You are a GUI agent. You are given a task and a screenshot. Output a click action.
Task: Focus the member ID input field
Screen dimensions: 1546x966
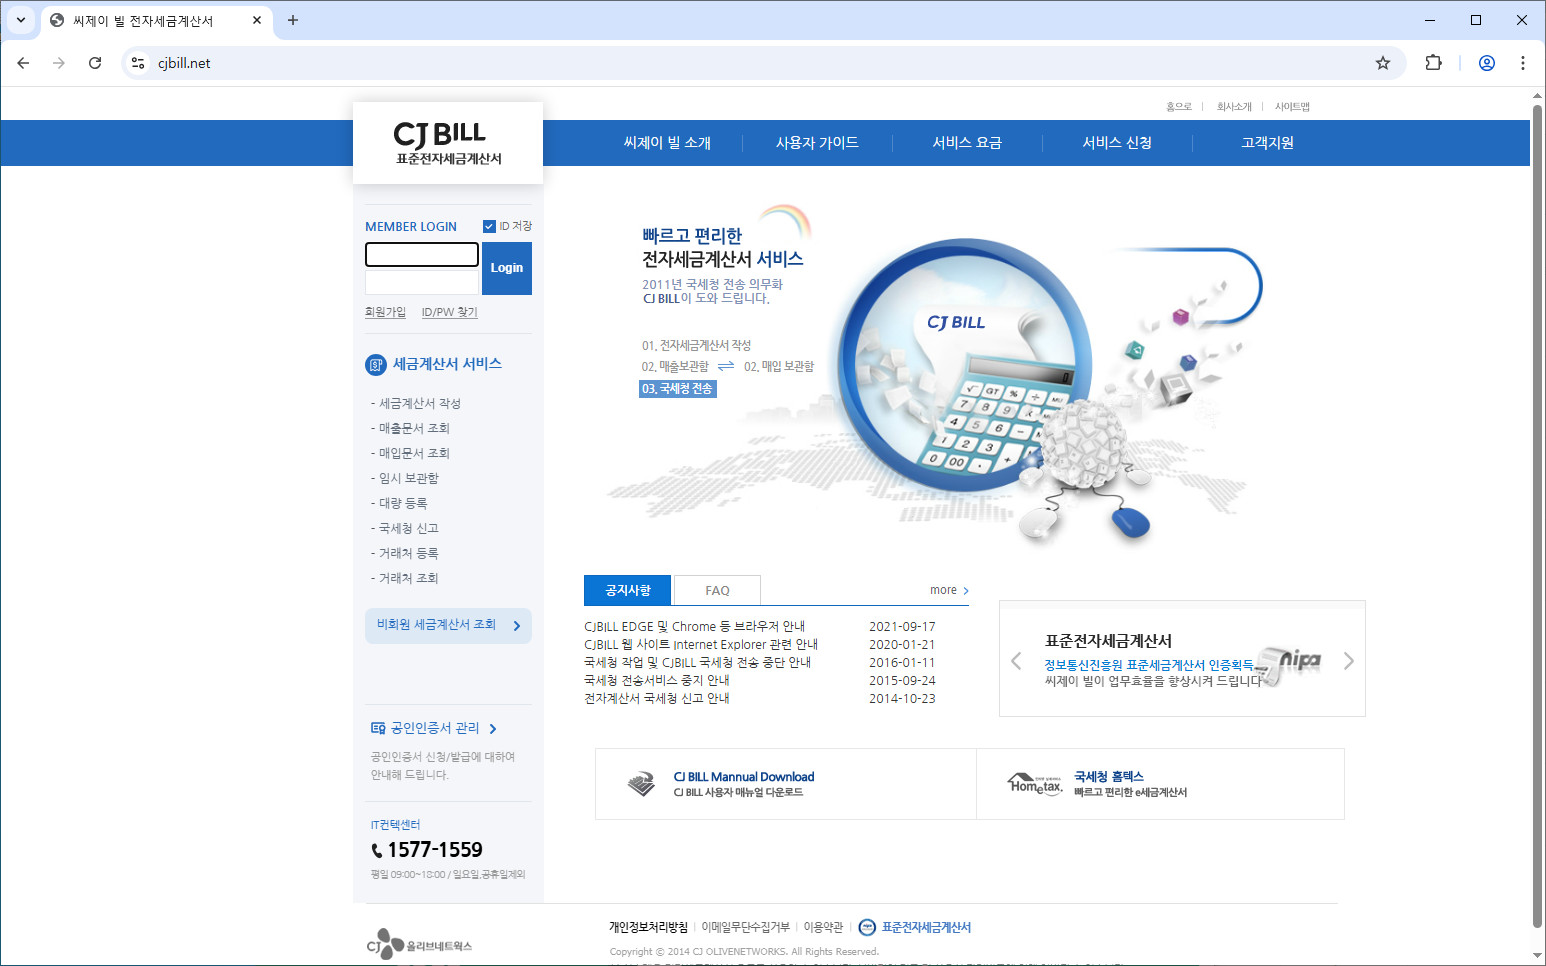click(422, 254)
